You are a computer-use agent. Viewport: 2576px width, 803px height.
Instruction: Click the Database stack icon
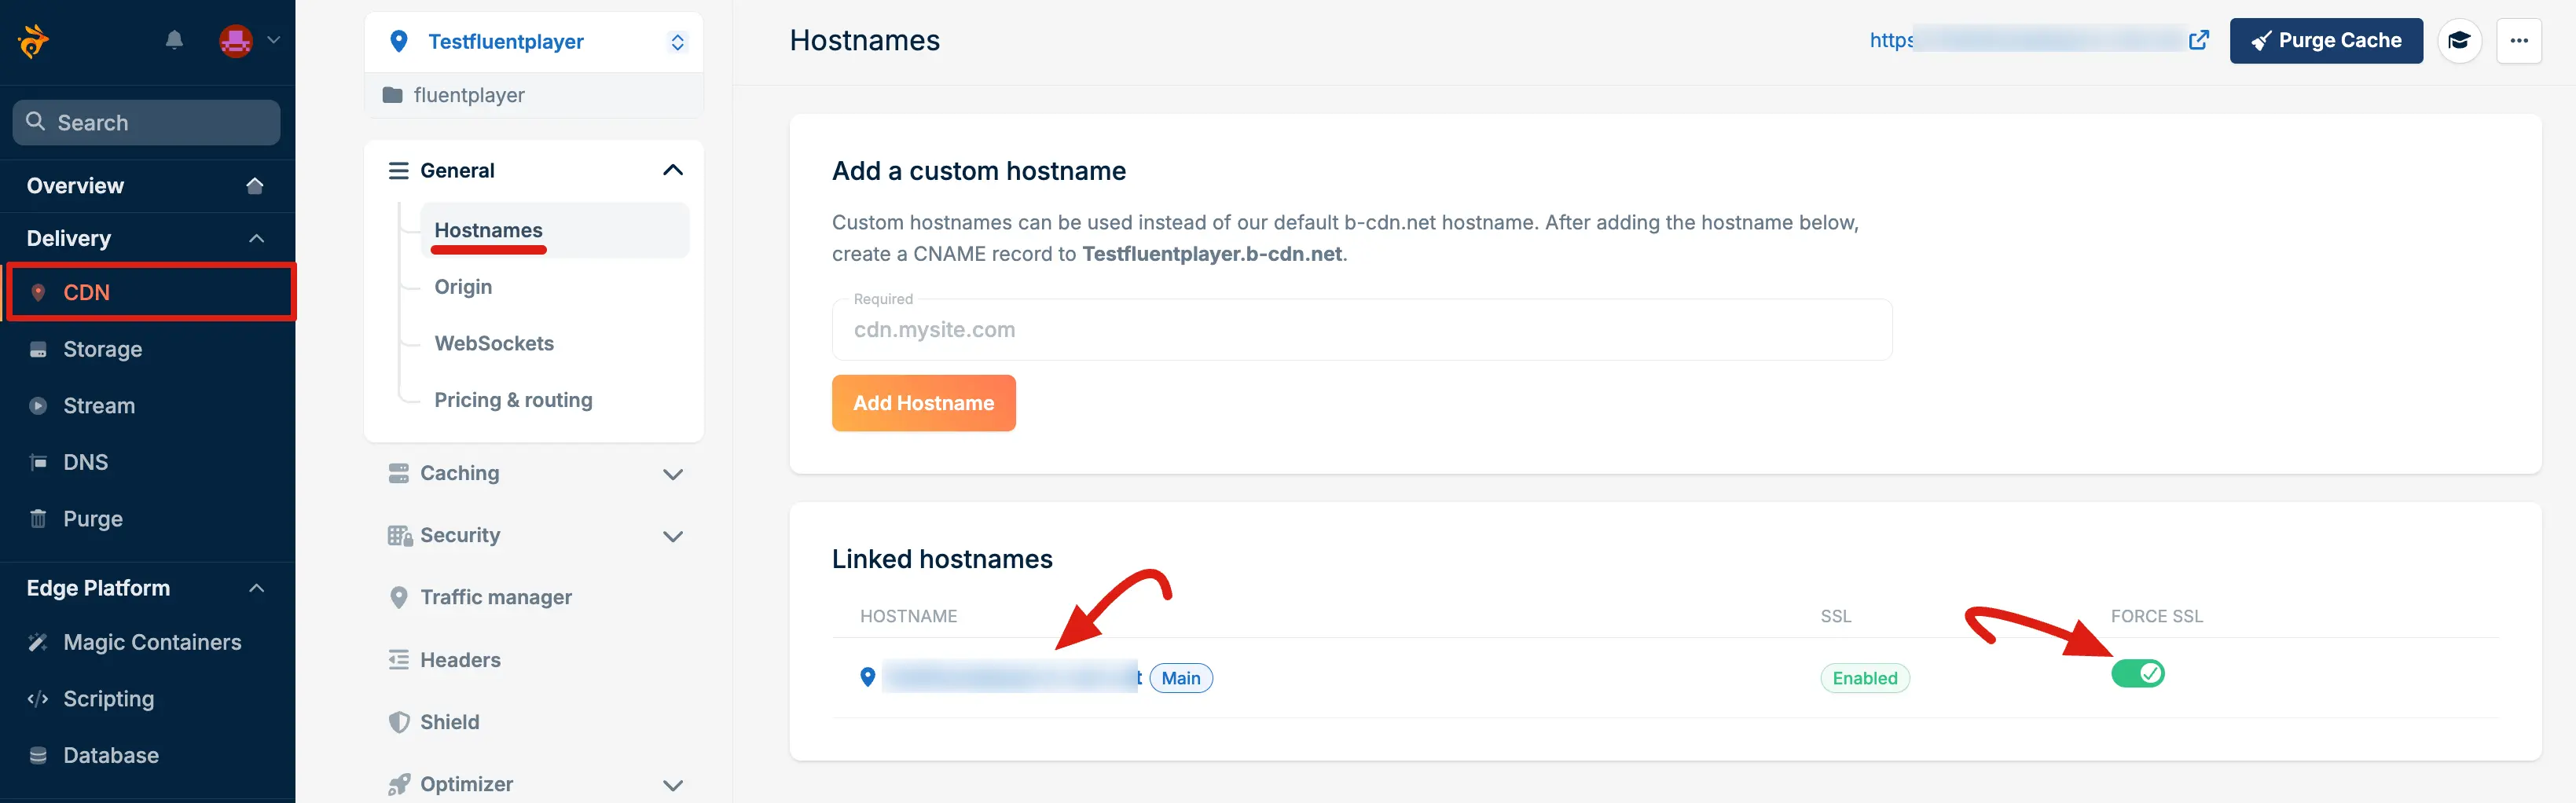point(38,755)
